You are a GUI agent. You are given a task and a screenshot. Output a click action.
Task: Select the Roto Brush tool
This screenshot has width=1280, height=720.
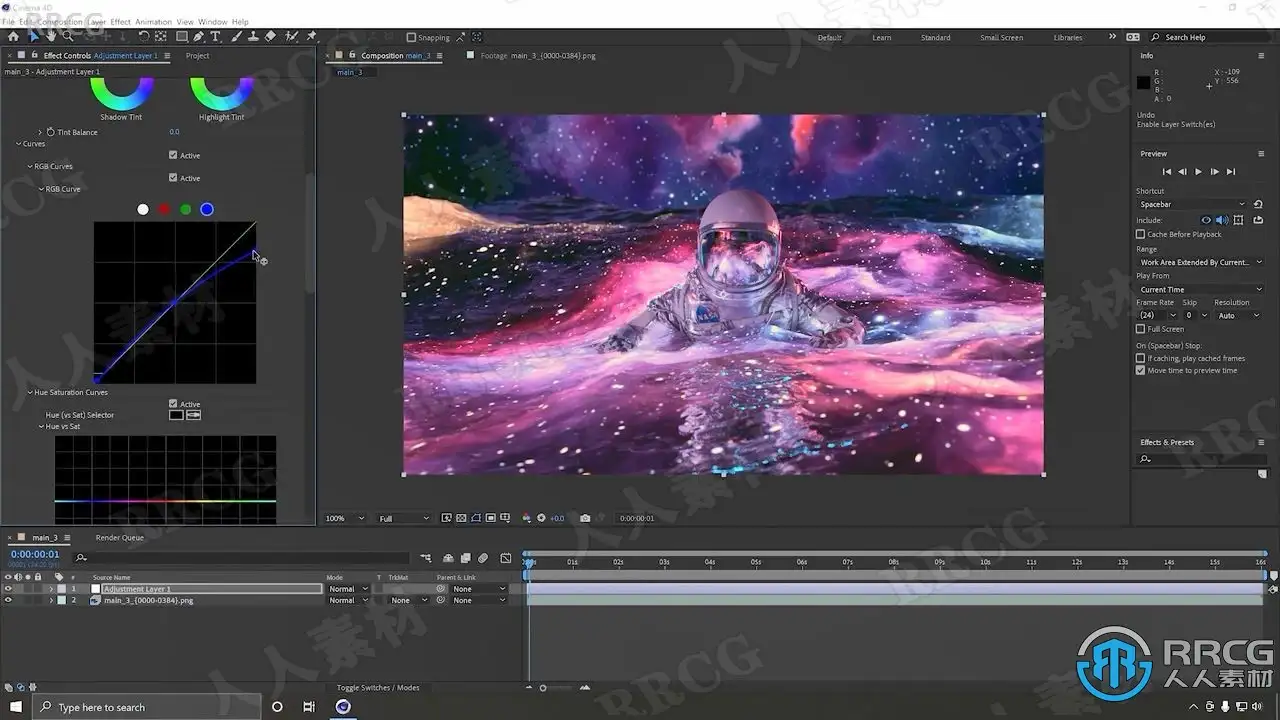click(x=292, y=37)
